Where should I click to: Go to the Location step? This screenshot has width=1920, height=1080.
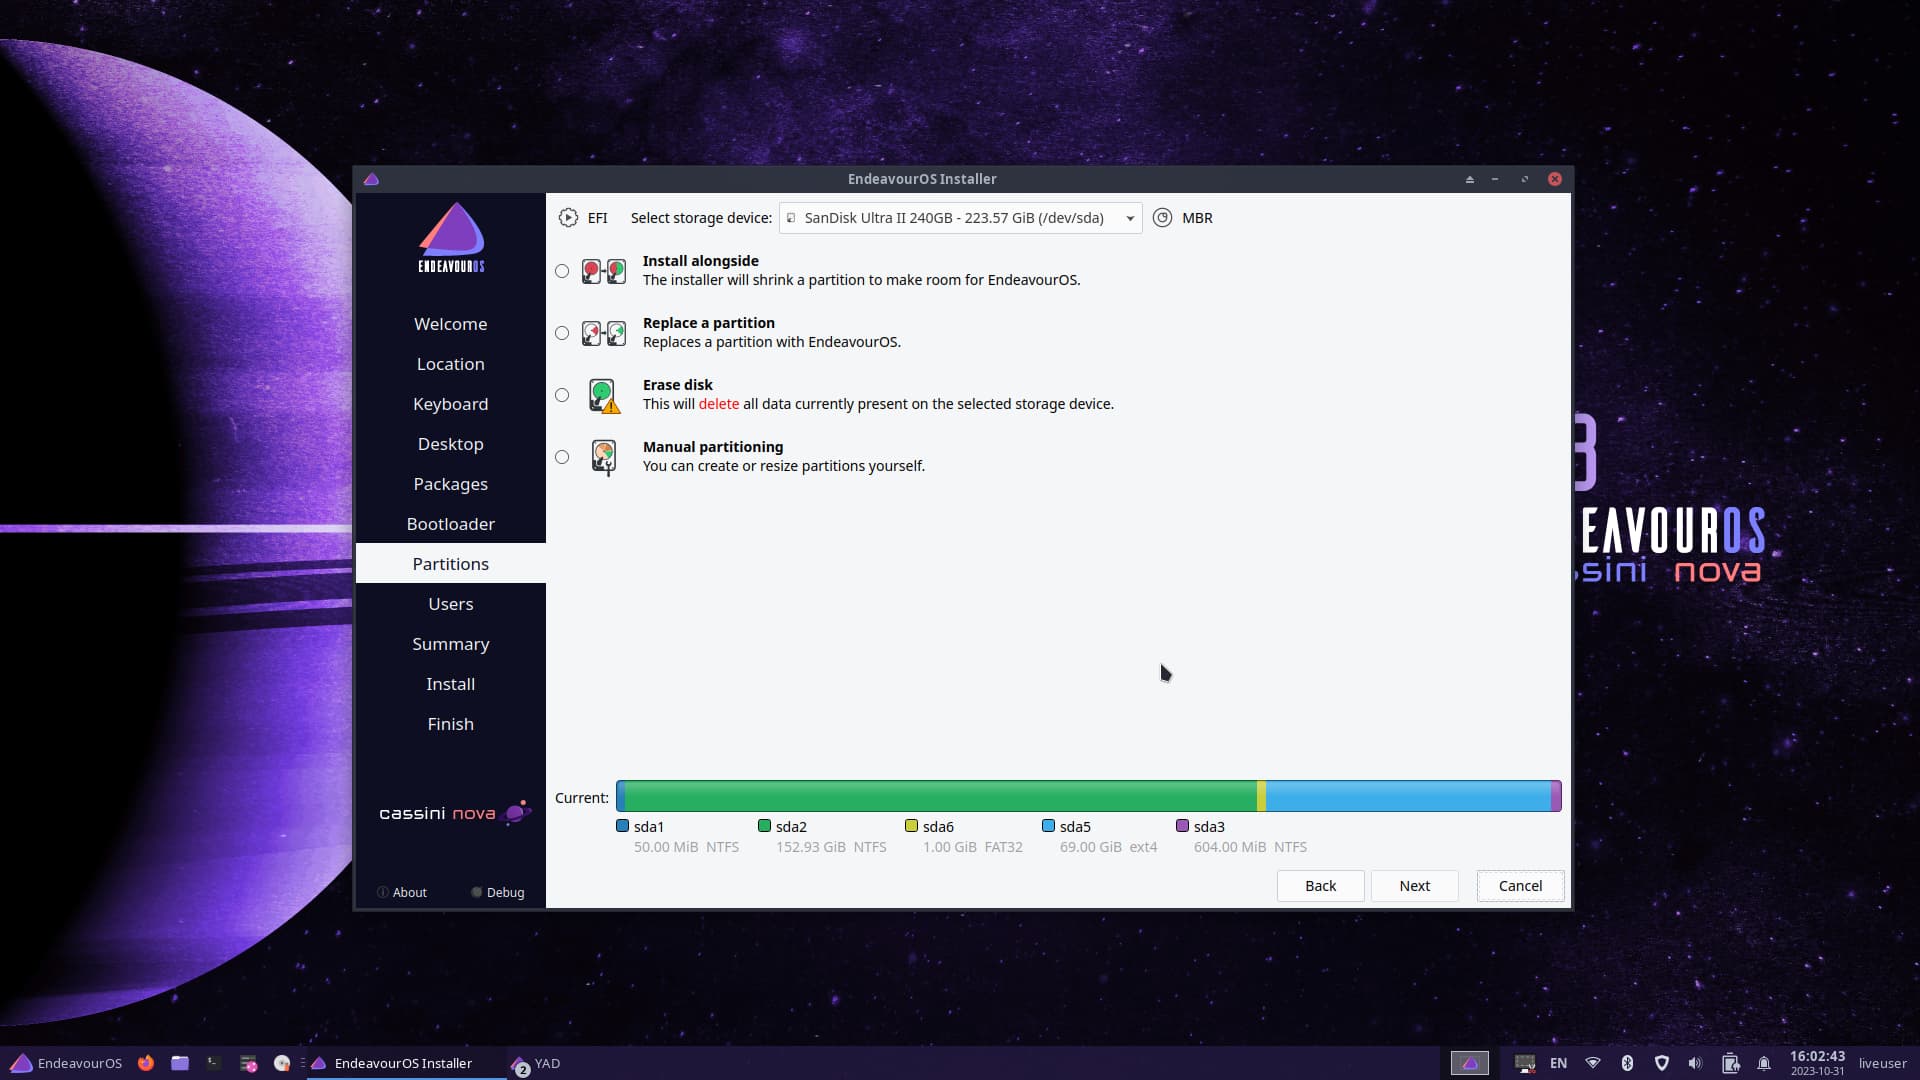point(451,364)
